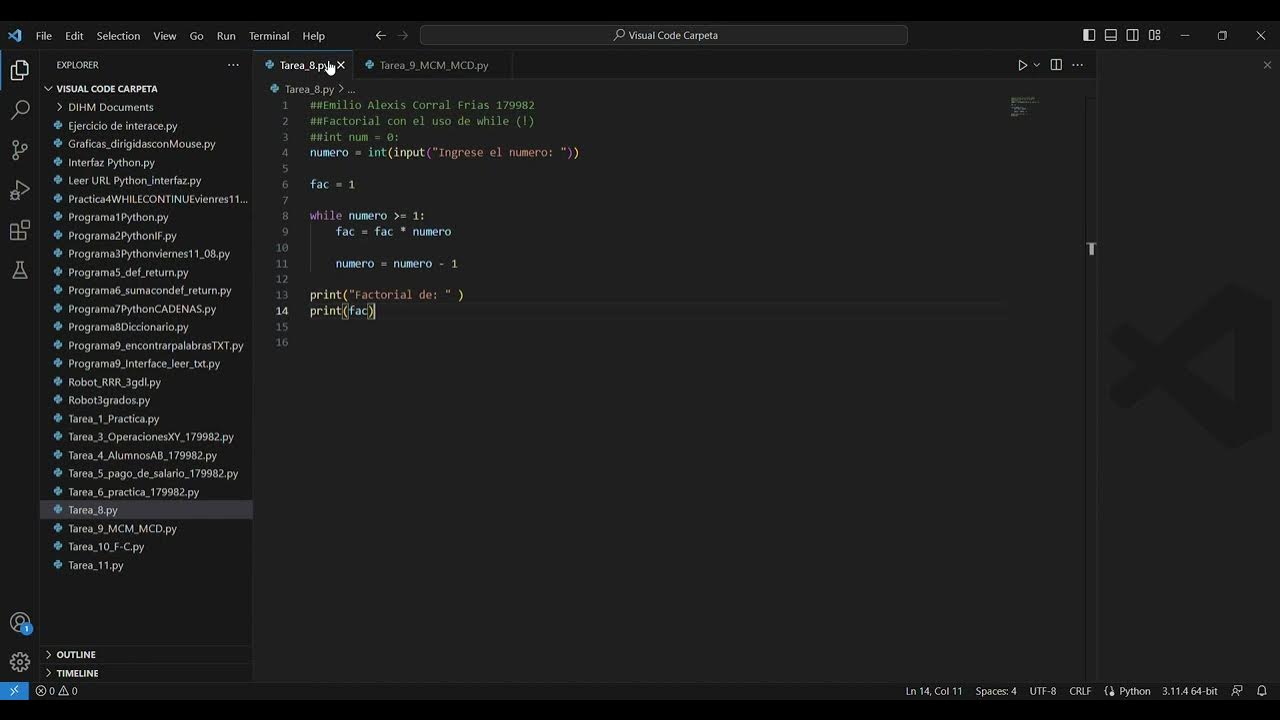Open the Go menu
This screenshot has height=720, width=1280.
pos(196,36)
